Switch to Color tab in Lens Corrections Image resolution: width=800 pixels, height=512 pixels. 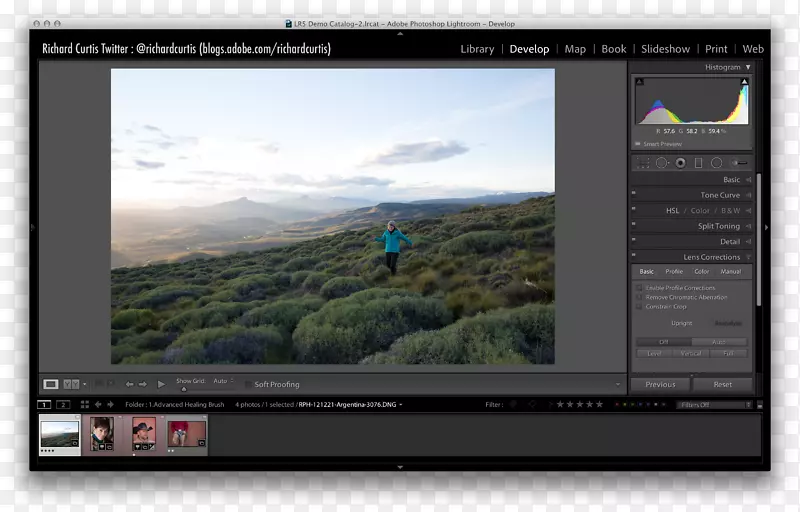pos(702,271)
